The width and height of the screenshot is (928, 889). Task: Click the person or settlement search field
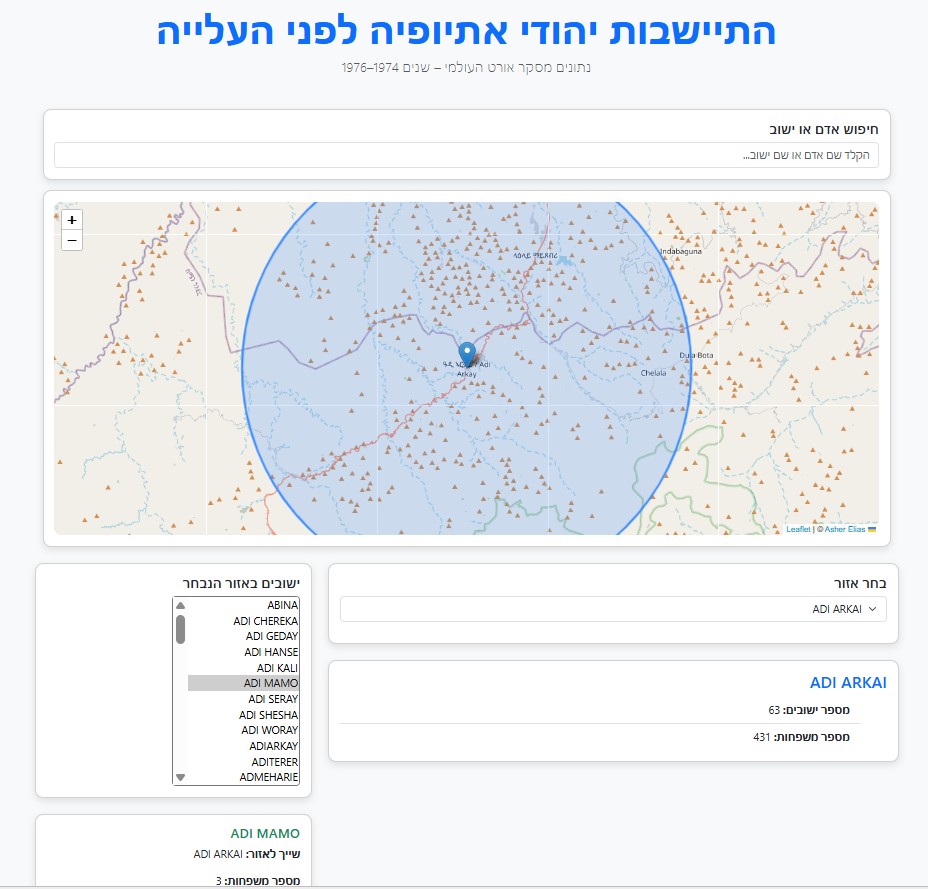[x=466, y=155]
